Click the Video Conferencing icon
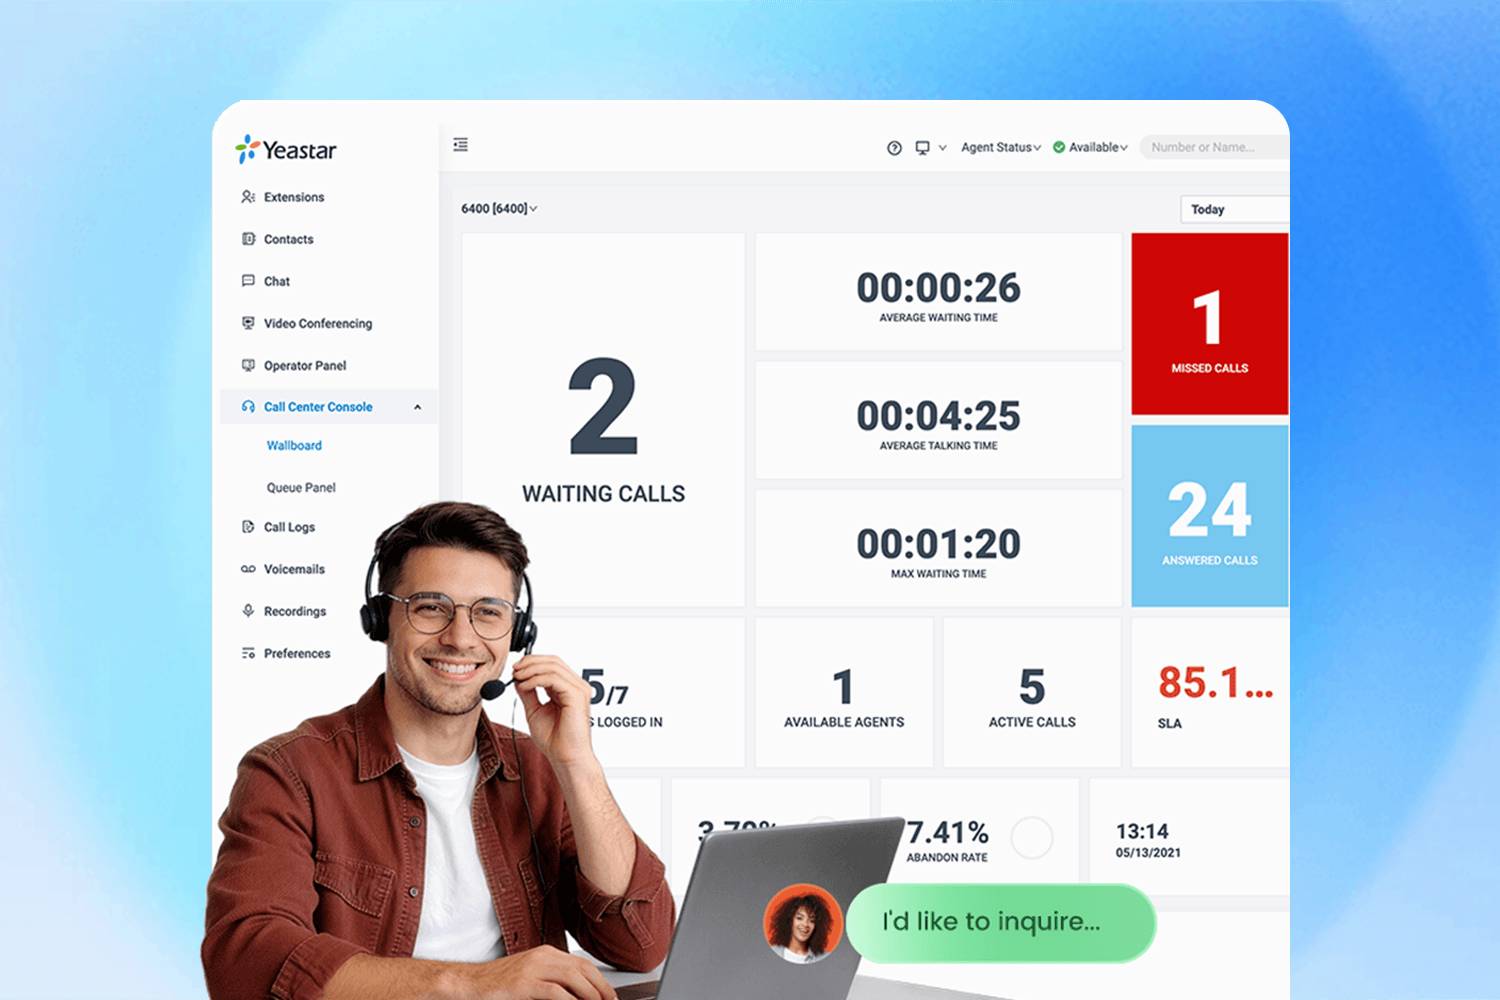Image resolution: width=1500 pixels, height=1000 pixels. click(x=248, y=323)
